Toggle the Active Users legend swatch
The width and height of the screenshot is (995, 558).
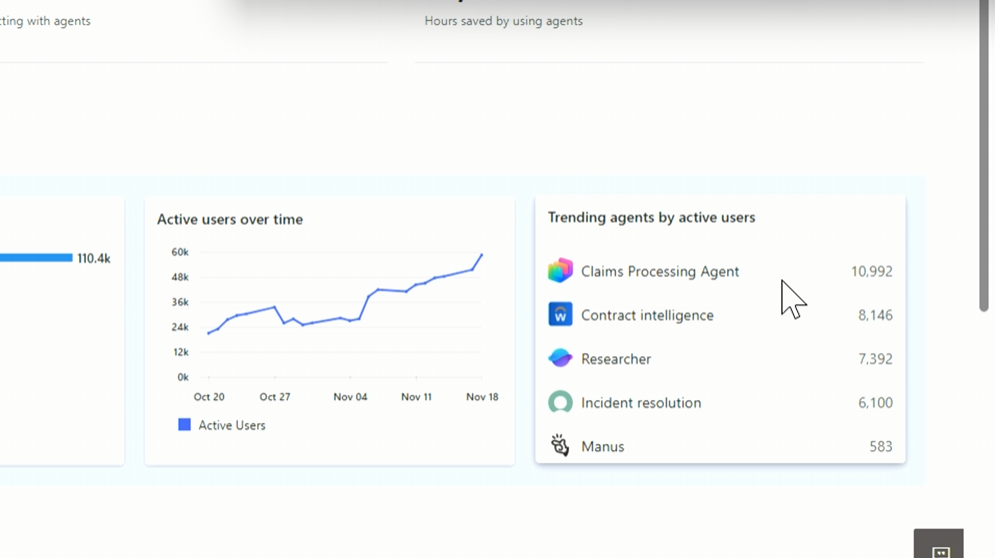point(184,425)
